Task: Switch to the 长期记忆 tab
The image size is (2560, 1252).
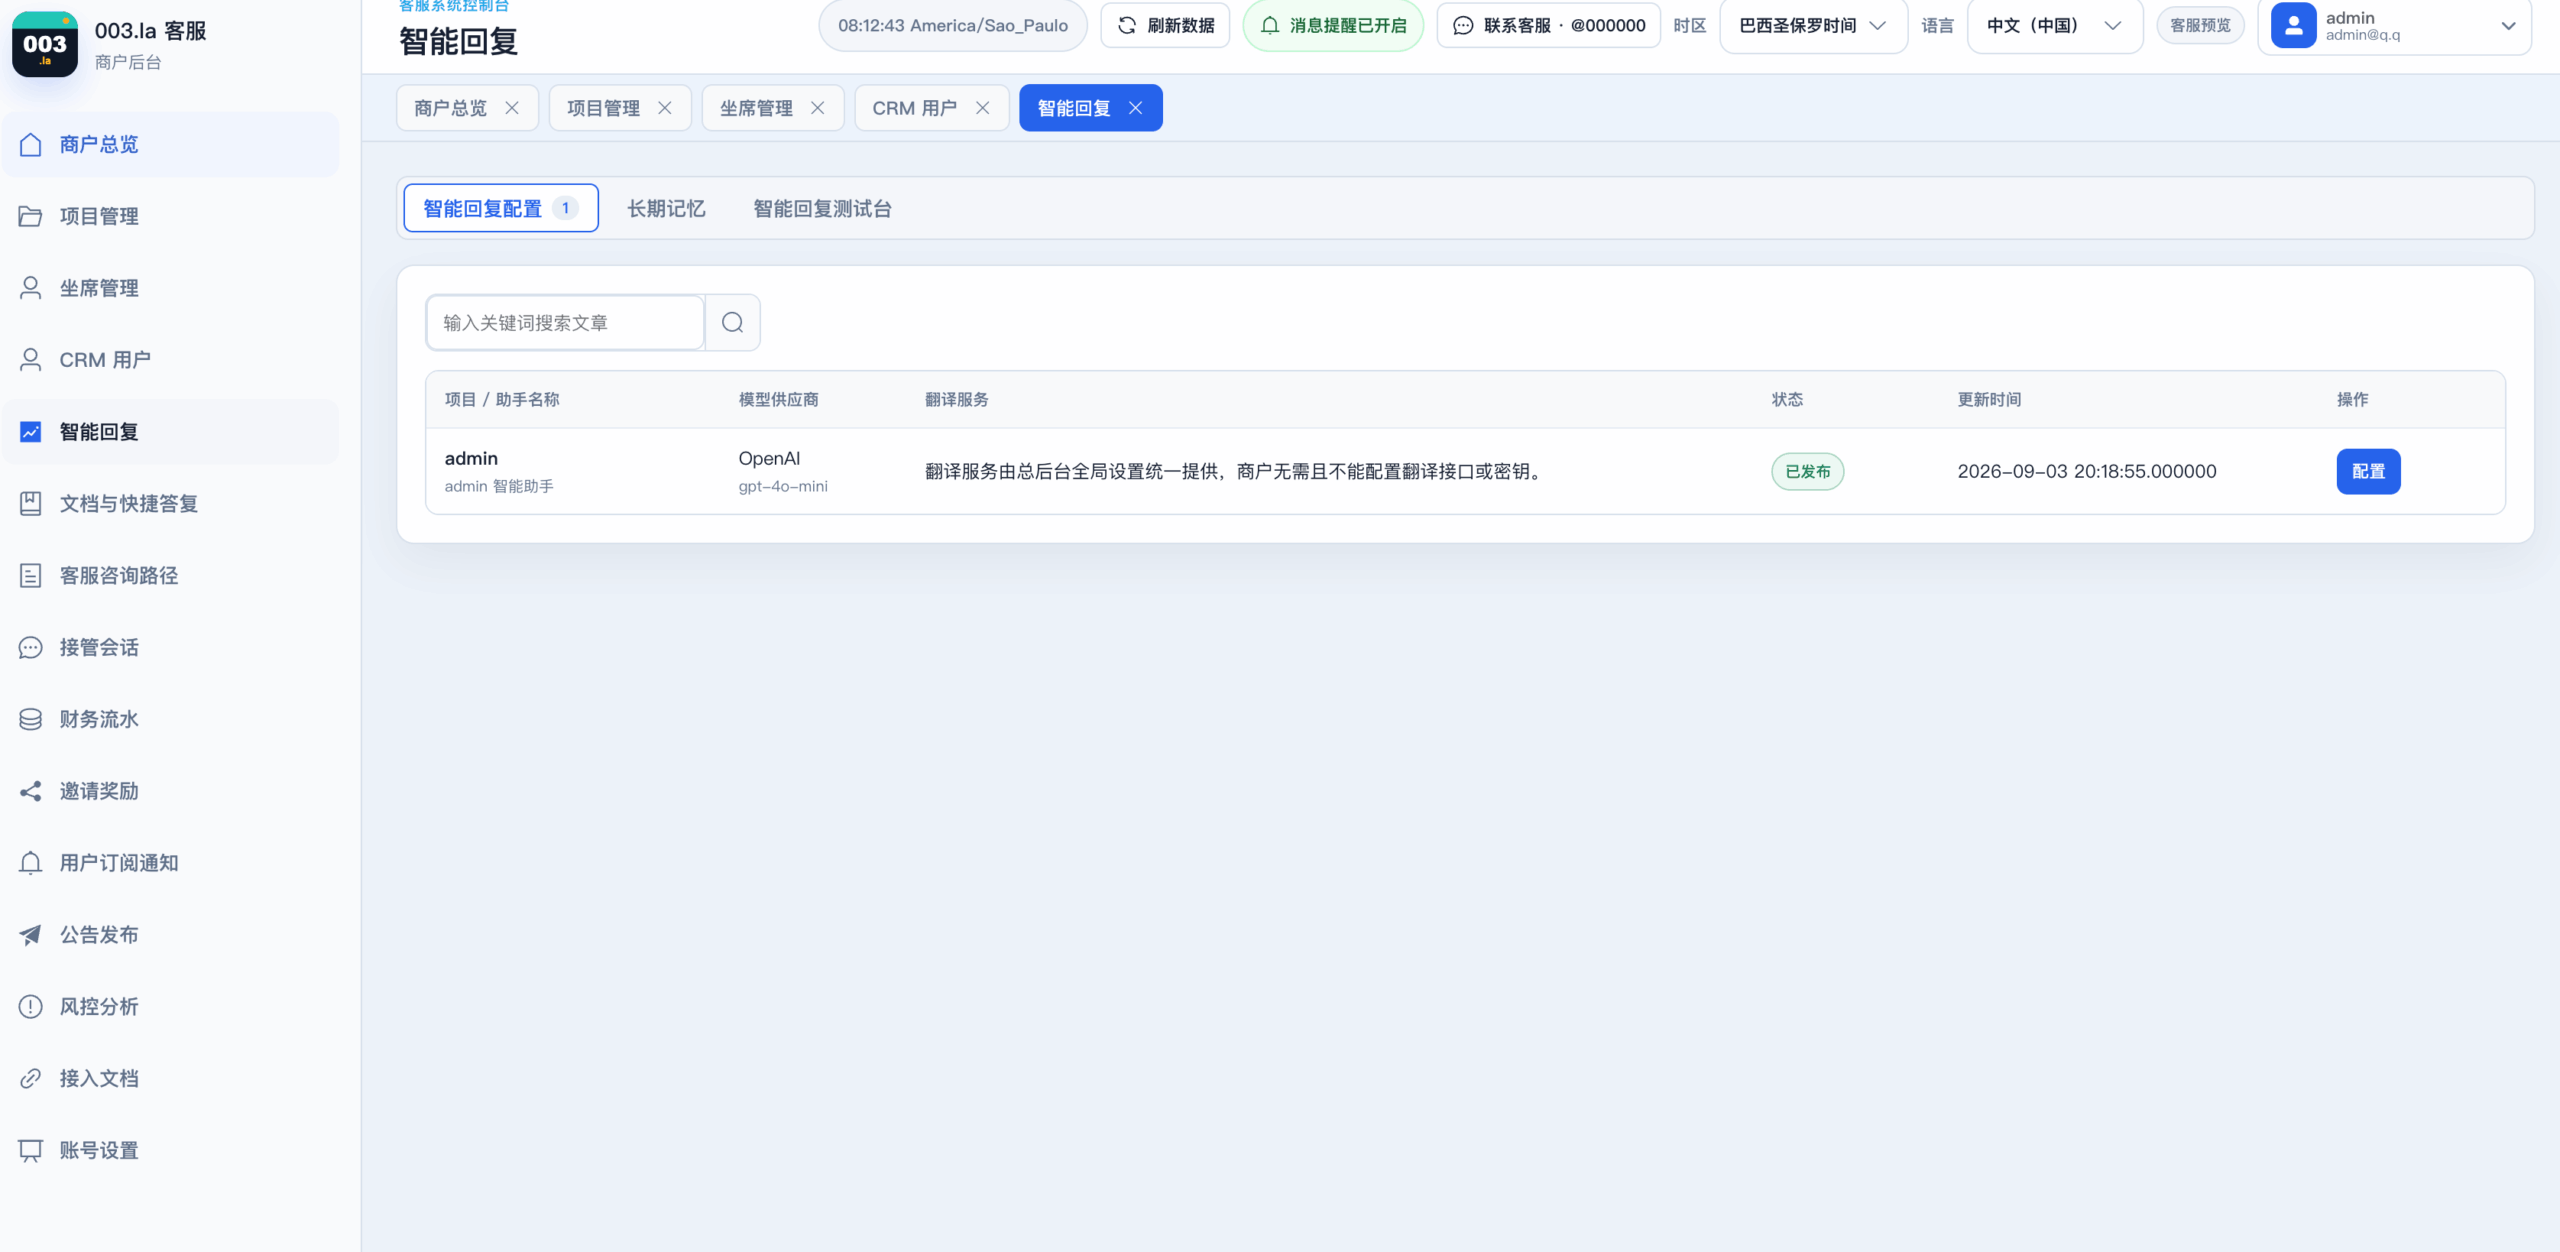Action: tap(666, 208)
